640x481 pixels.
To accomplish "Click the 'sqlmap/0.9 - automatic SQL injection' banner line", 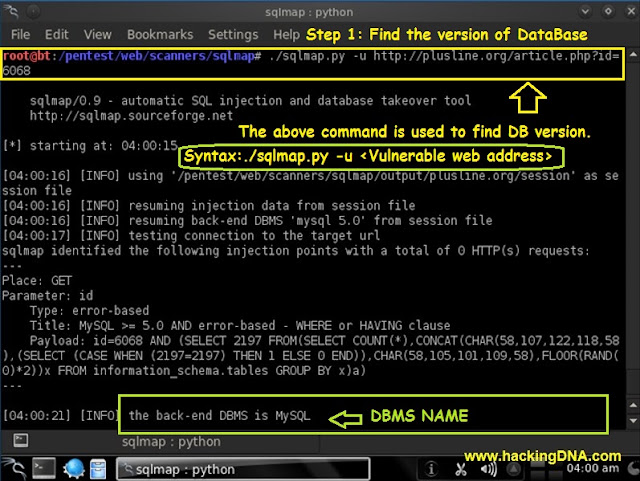I will coord(250,100).
